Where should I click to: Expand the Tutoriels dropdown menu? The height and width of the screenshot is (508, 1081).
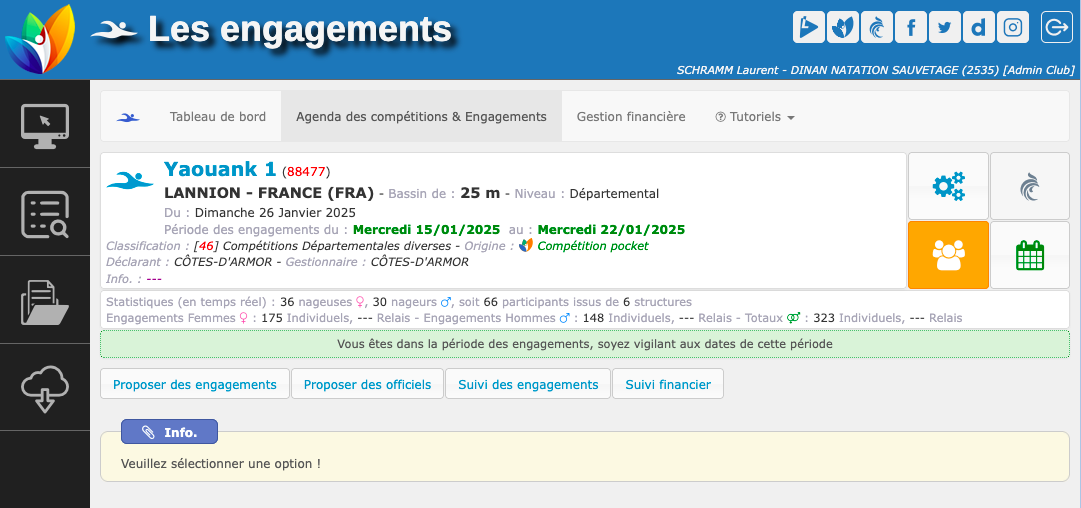[x=755, y=117]
